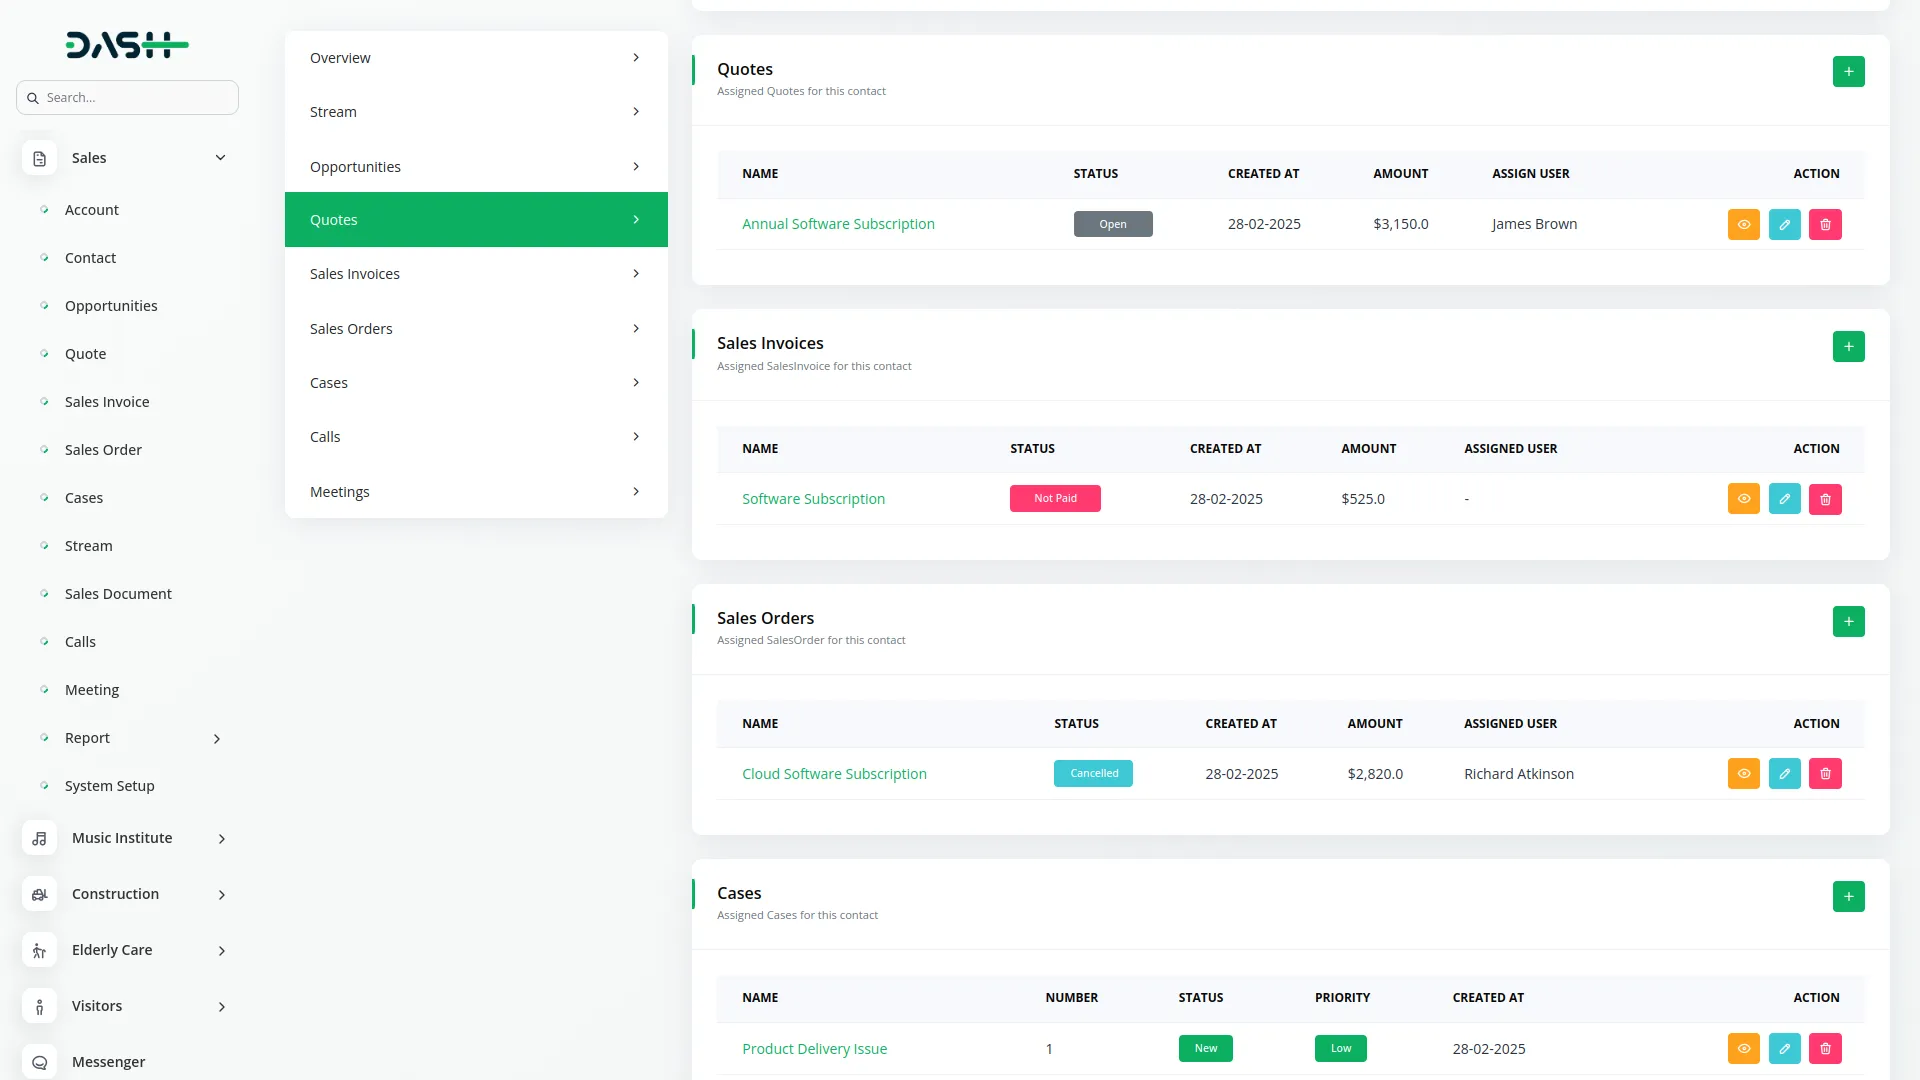1920x1080 pixels.
Task: Edit the Product Delivery Issue case
Action: 1784,1049
